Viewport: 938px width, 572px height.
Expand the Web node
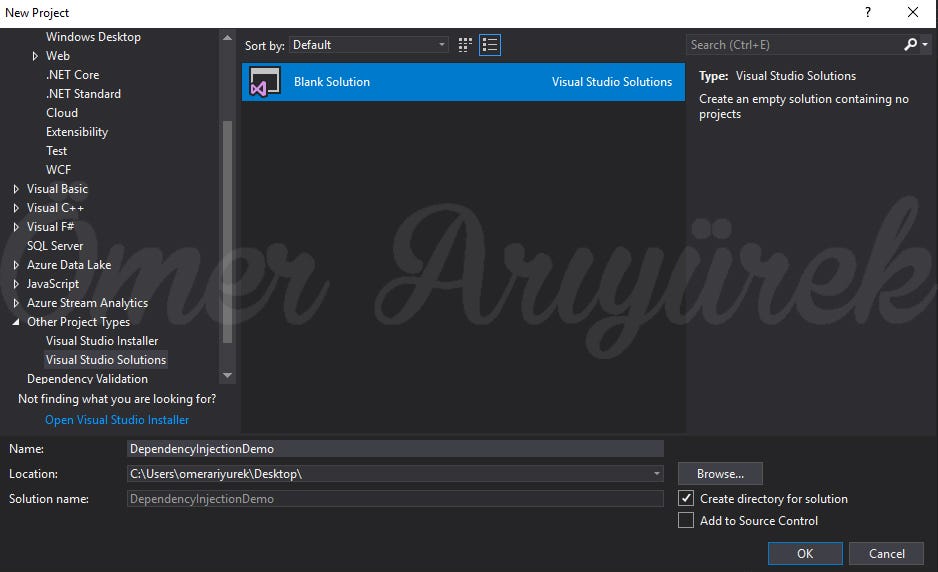(x=35, y=56)
